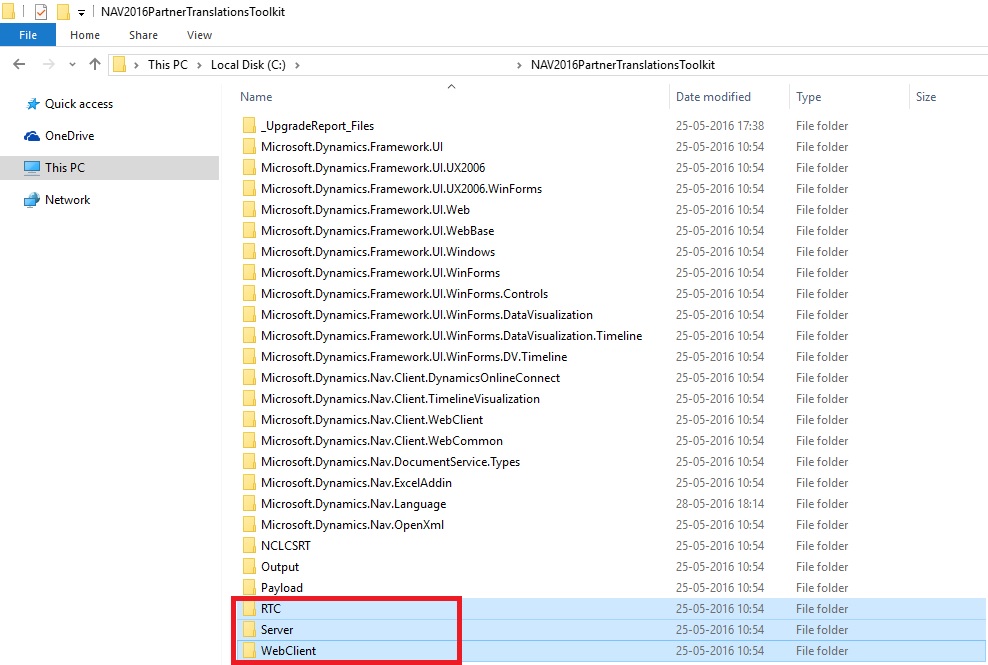Sort files by the Name column header
The height and width of the screenshot is (665, 988).
pos(256,97)
